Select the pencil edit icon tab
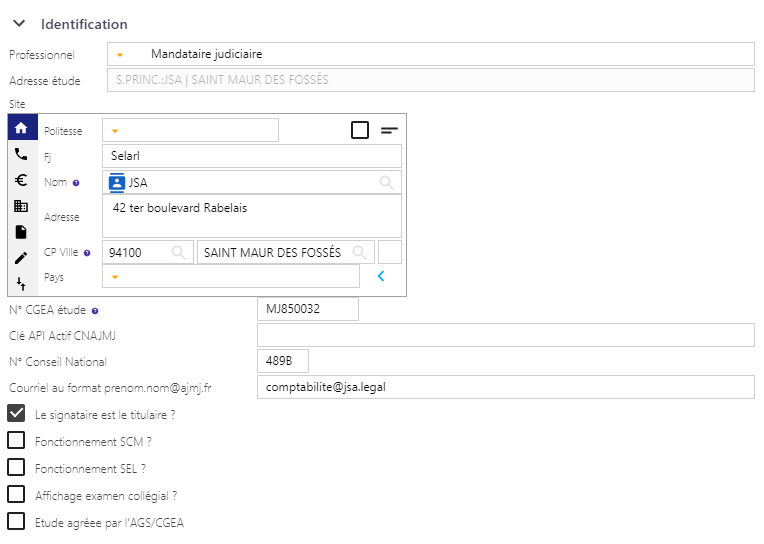Screen dimensions: 764x544 pos(21,258)
